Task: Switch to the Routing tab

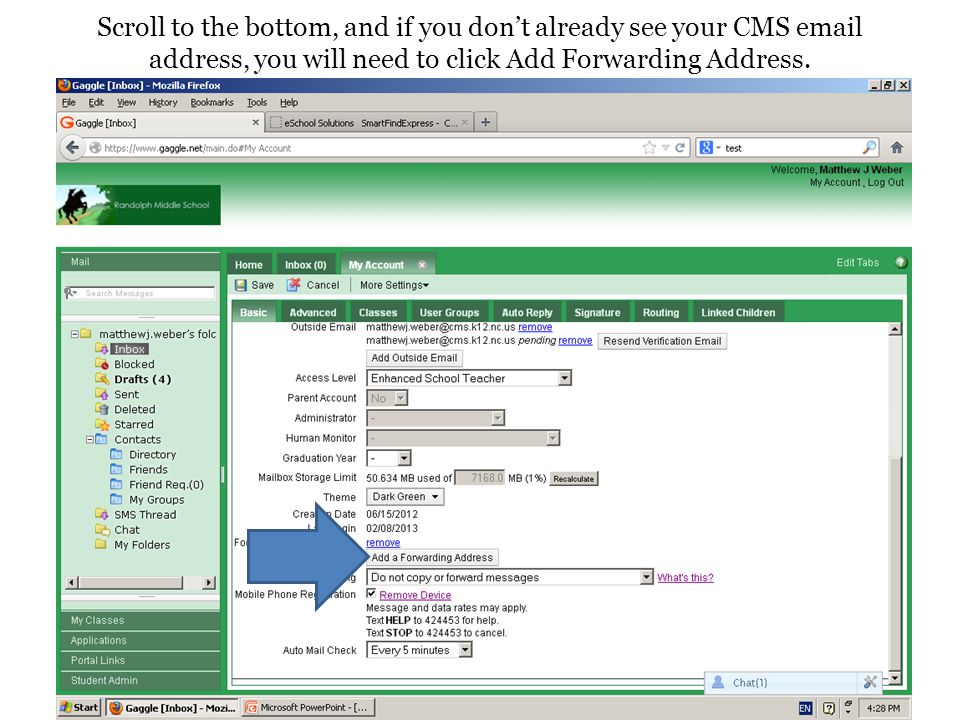Action: (661, 312)
